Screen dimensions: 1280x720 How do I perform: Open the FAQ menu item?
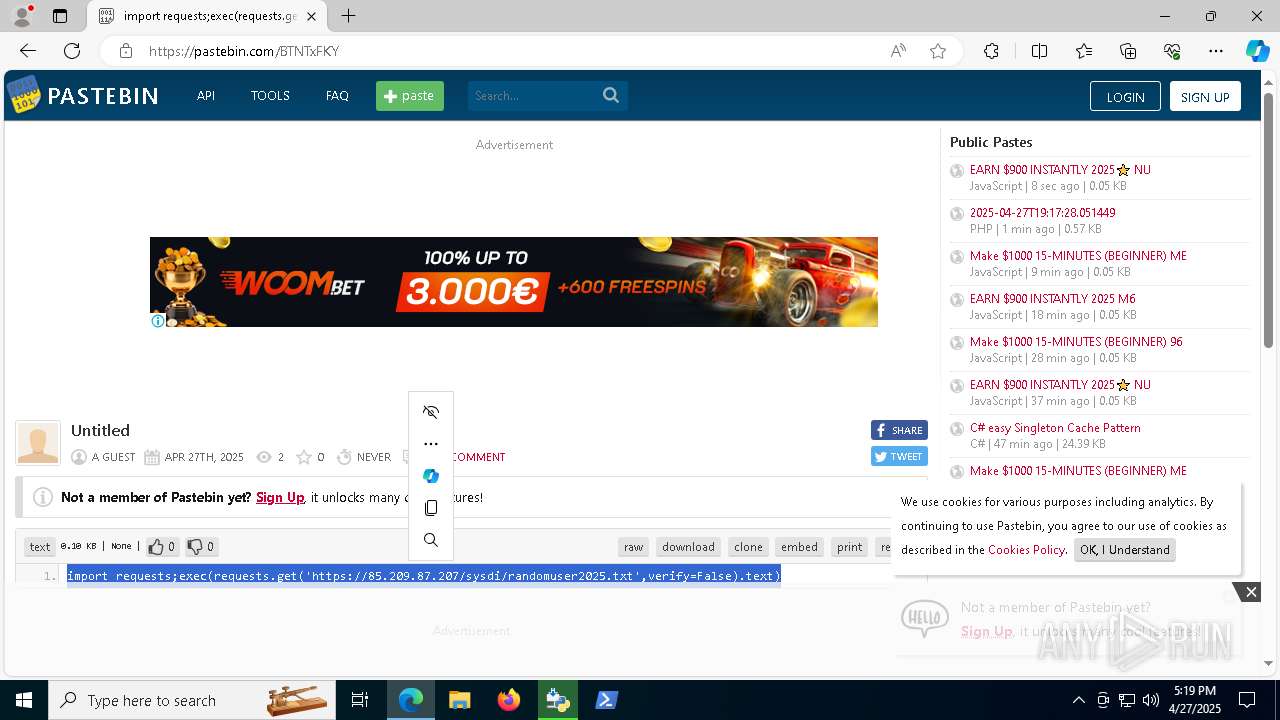(x=337, y=96)
